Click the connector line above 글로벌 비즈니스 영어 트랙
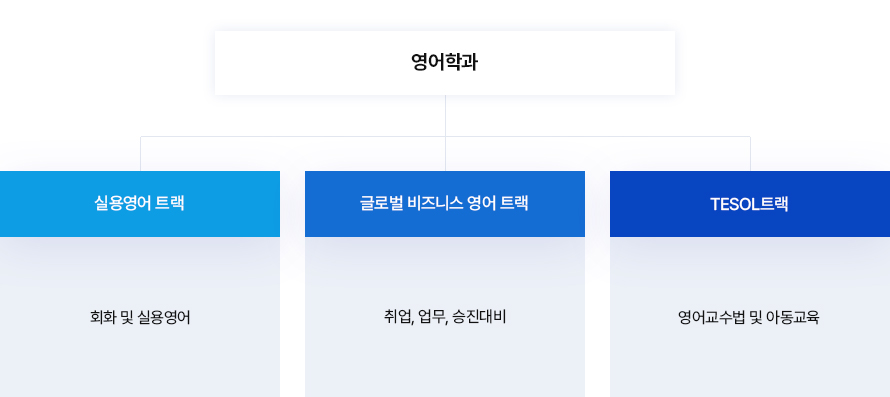The width and height of the screenshot is (890, 397). click(445, 154)
